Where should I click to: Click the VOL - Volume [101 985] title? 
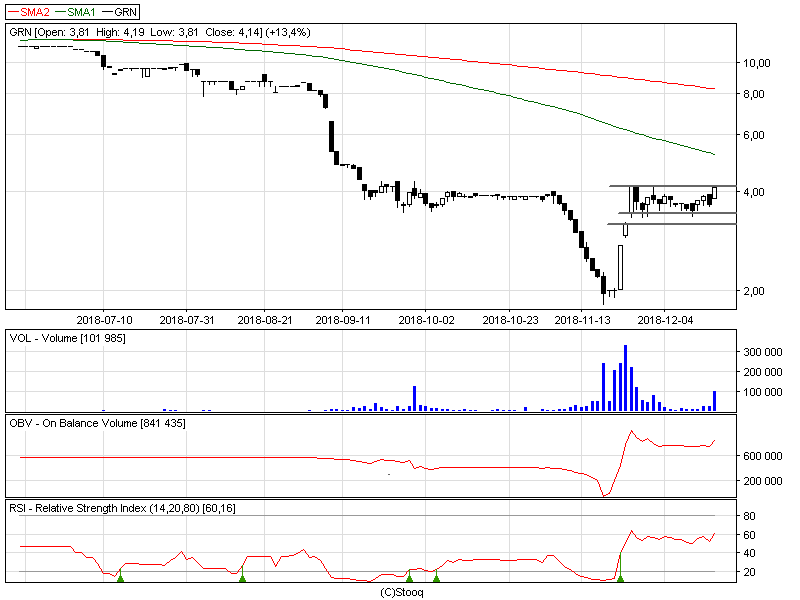[x=67, y=338]
